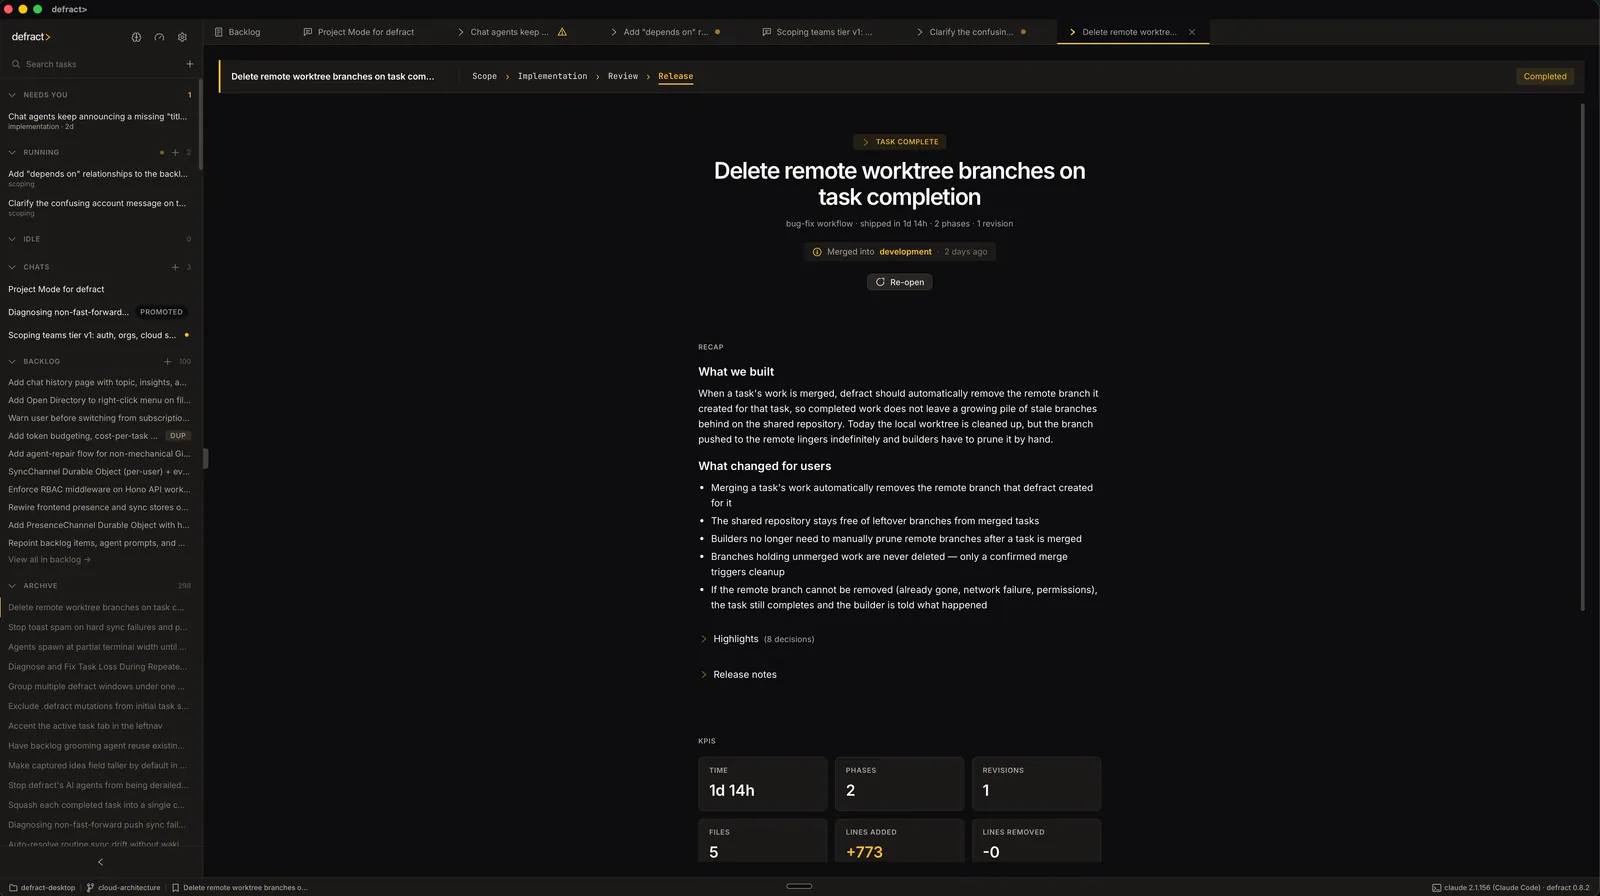Close the Delete remote worktree tab
Screen dimensions: 1600x896
pyautogui.click(x=1192, y=32)
